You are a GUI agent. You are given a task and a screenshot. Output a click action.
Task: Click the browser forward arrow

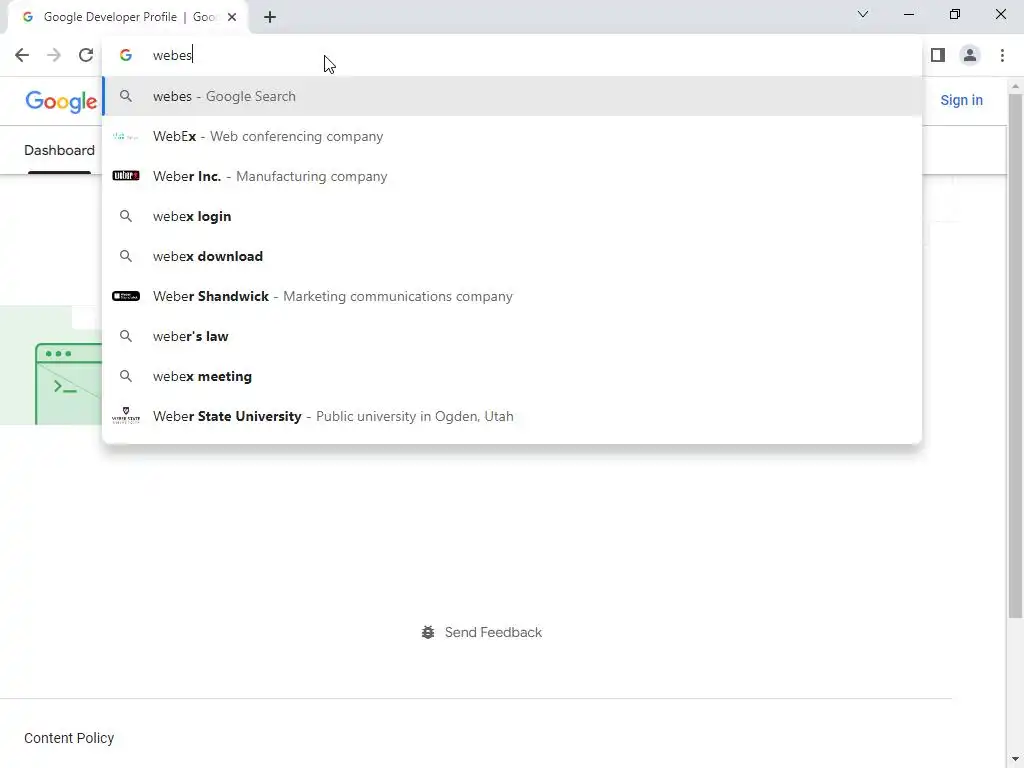[54, 56]
